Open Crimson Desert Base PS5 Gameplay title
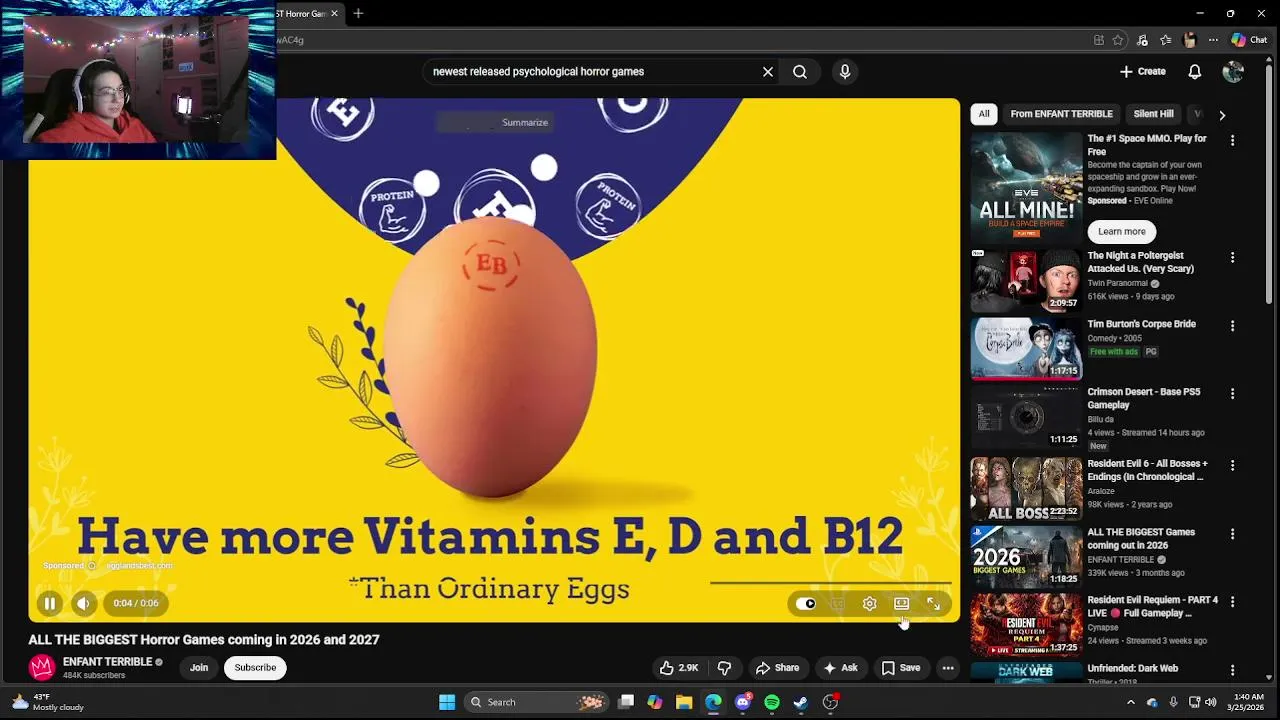The width and height of the screenshot is (1280, 720). click(1144, 398)
